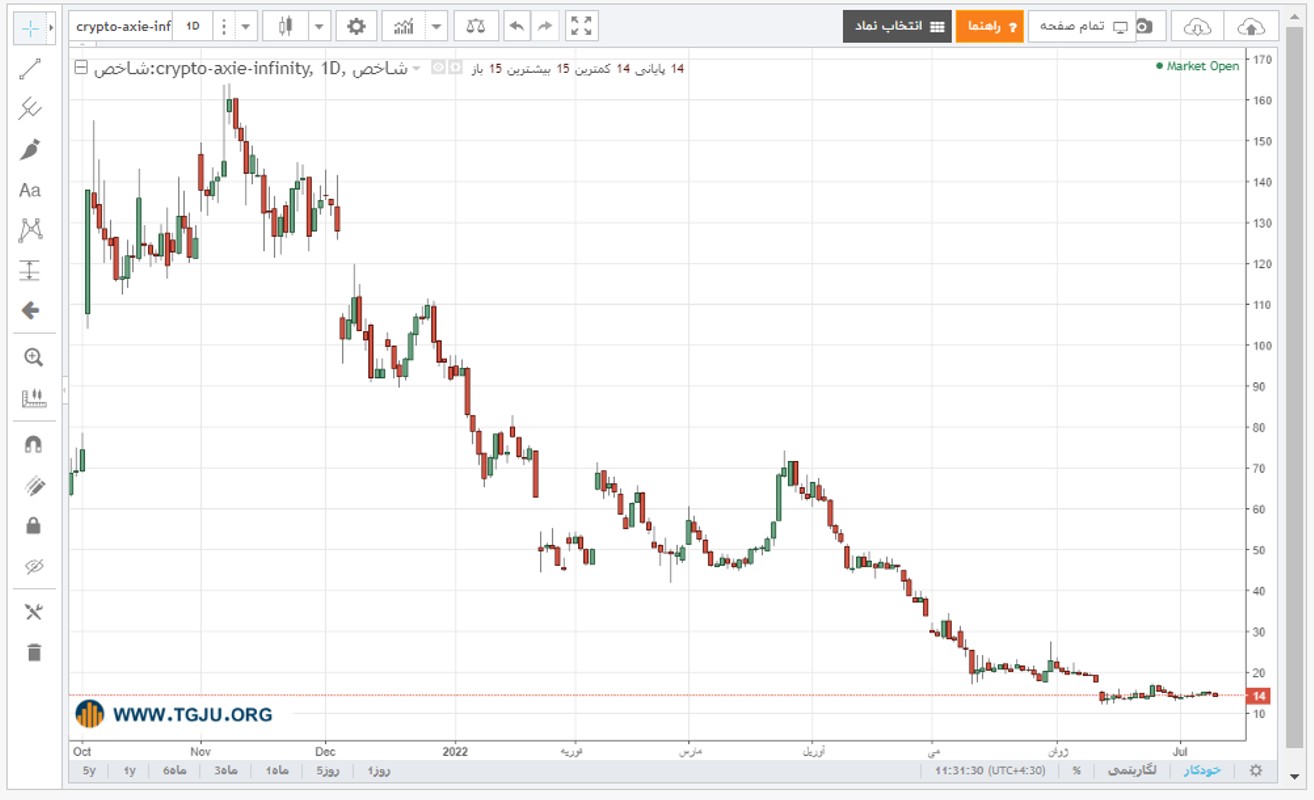Open the candlestick chart style selector

tap(286, 27)
